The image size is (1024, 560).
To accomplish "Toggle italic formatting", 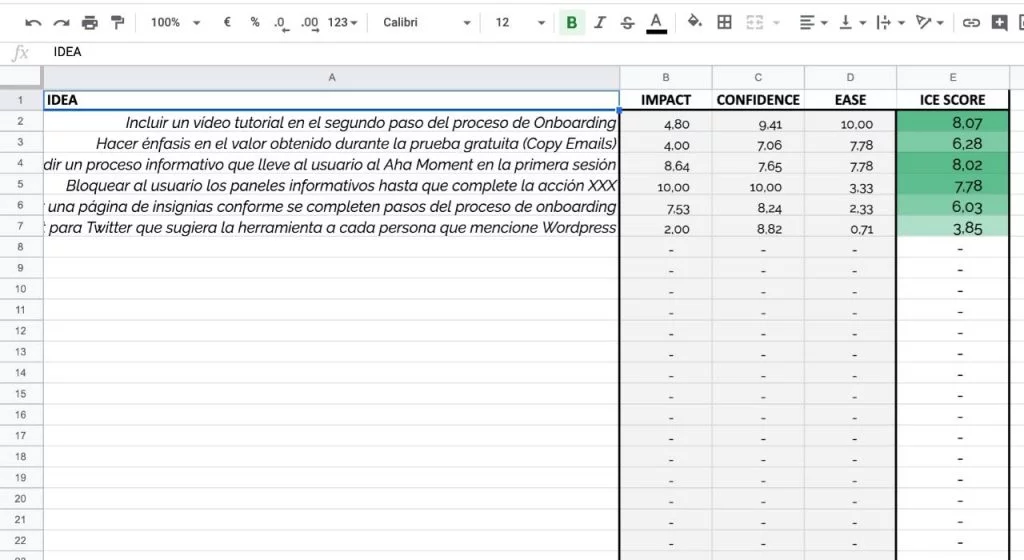I will [x=600, y=22].
